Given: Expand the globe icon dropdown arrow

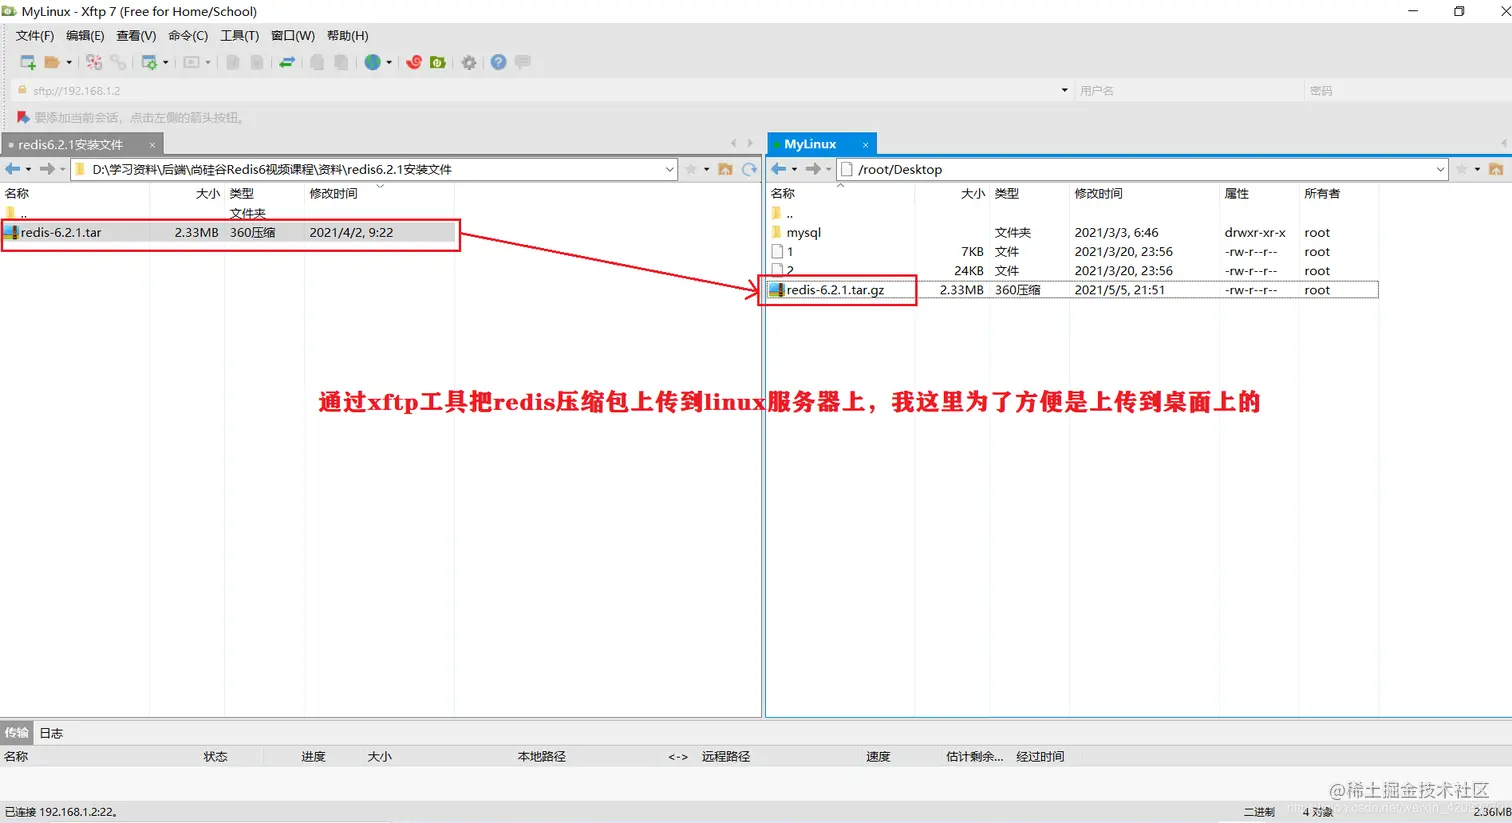Looking at the screenshot, I should [x=389, y=62].
